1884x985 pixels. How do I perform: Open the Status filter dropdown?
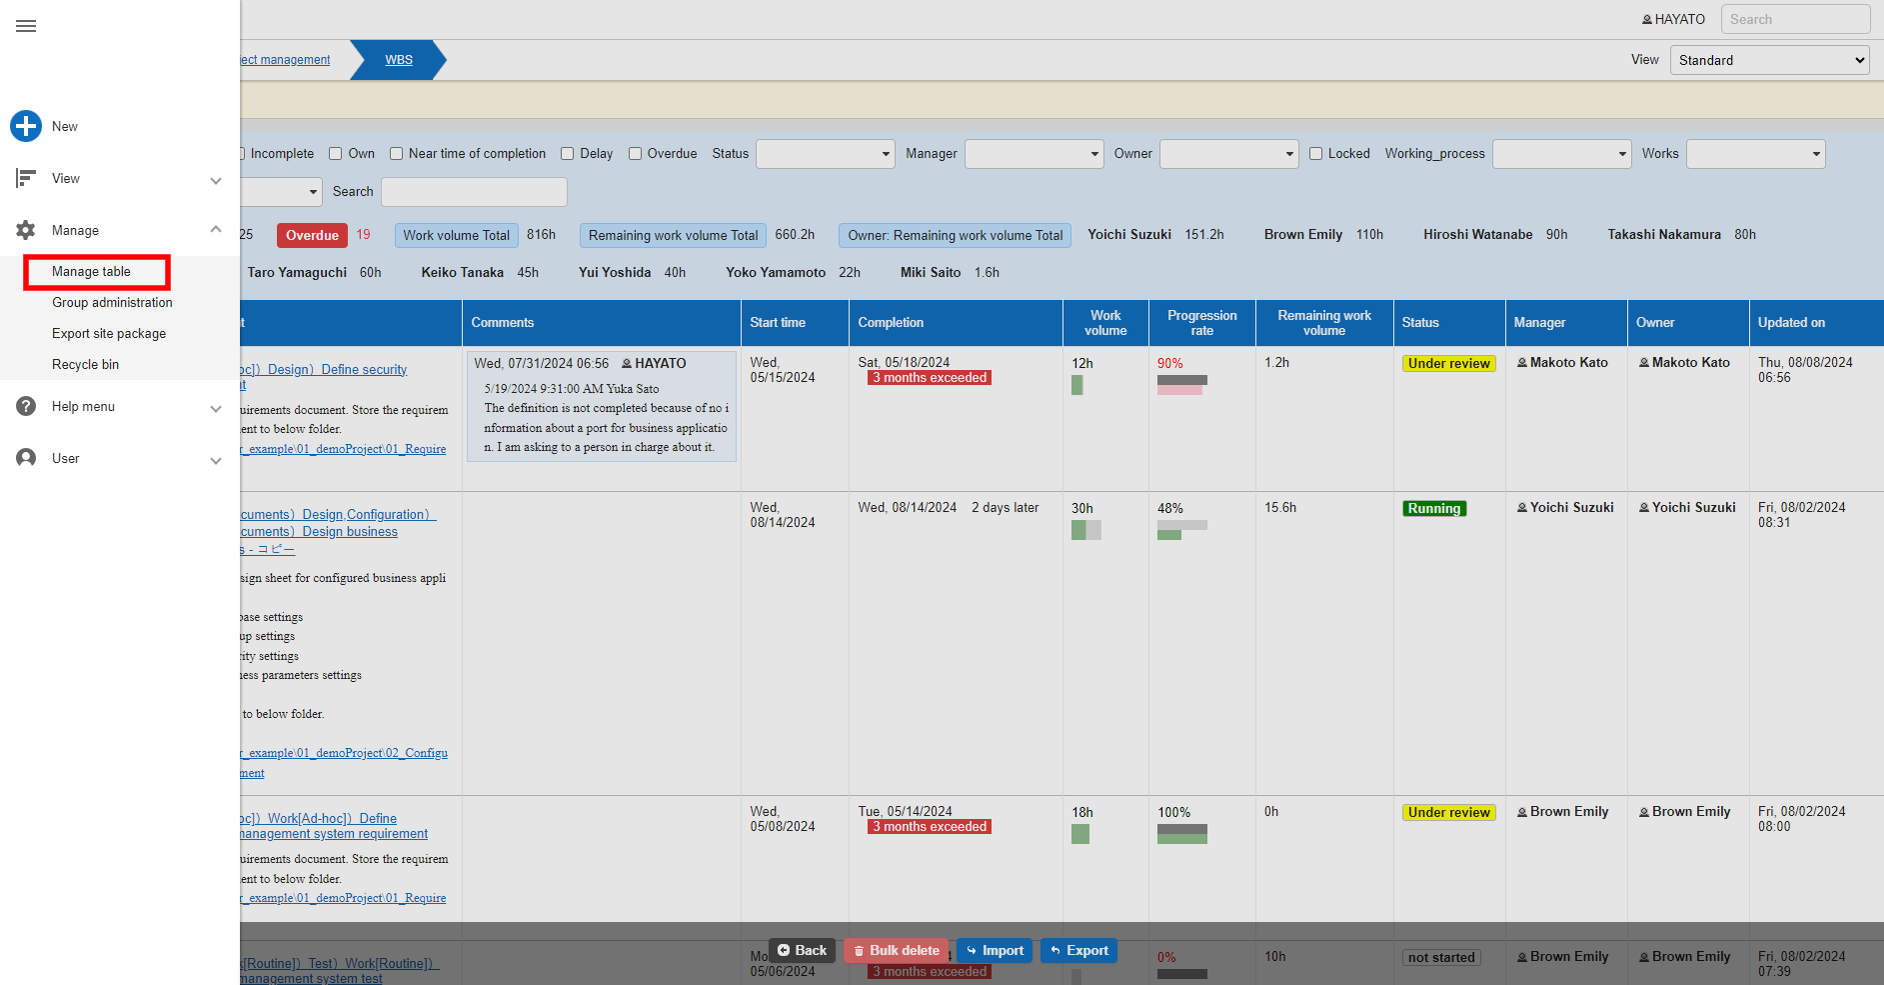pos(825,153)
